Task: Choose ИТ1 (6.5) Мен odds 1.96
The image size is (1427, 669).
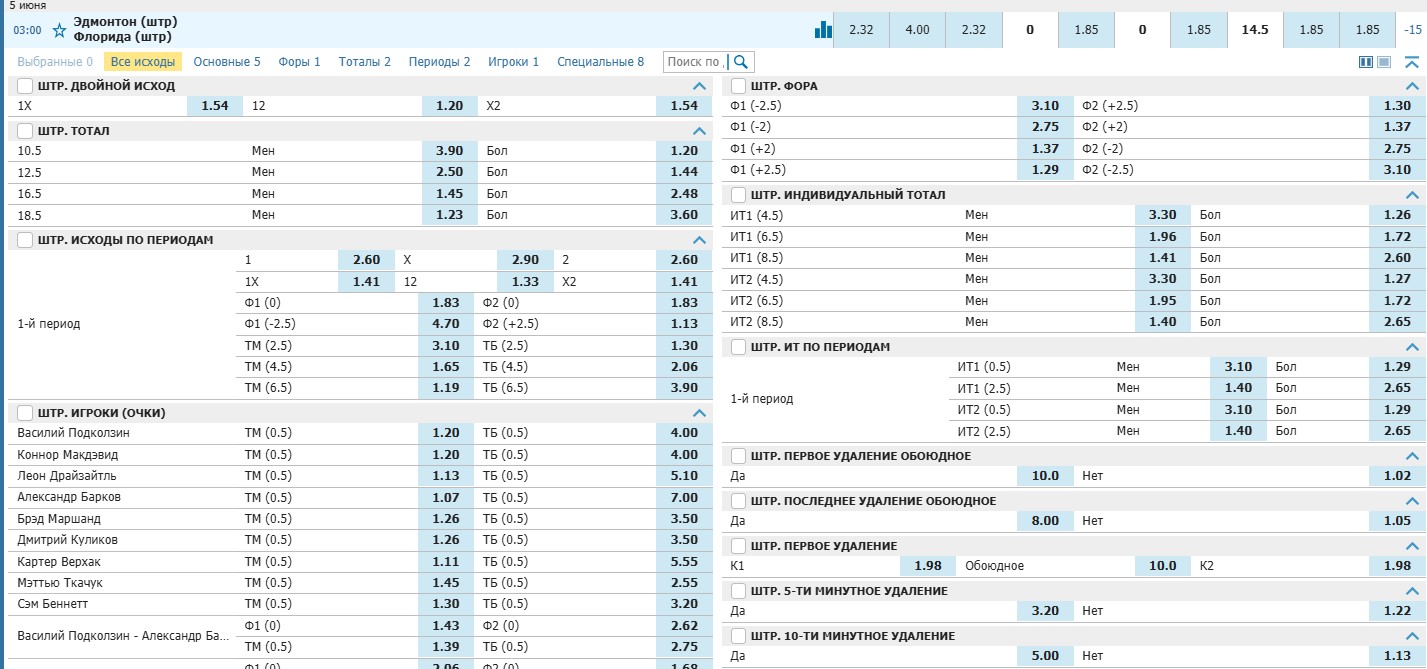Action: pos(1163,237)
